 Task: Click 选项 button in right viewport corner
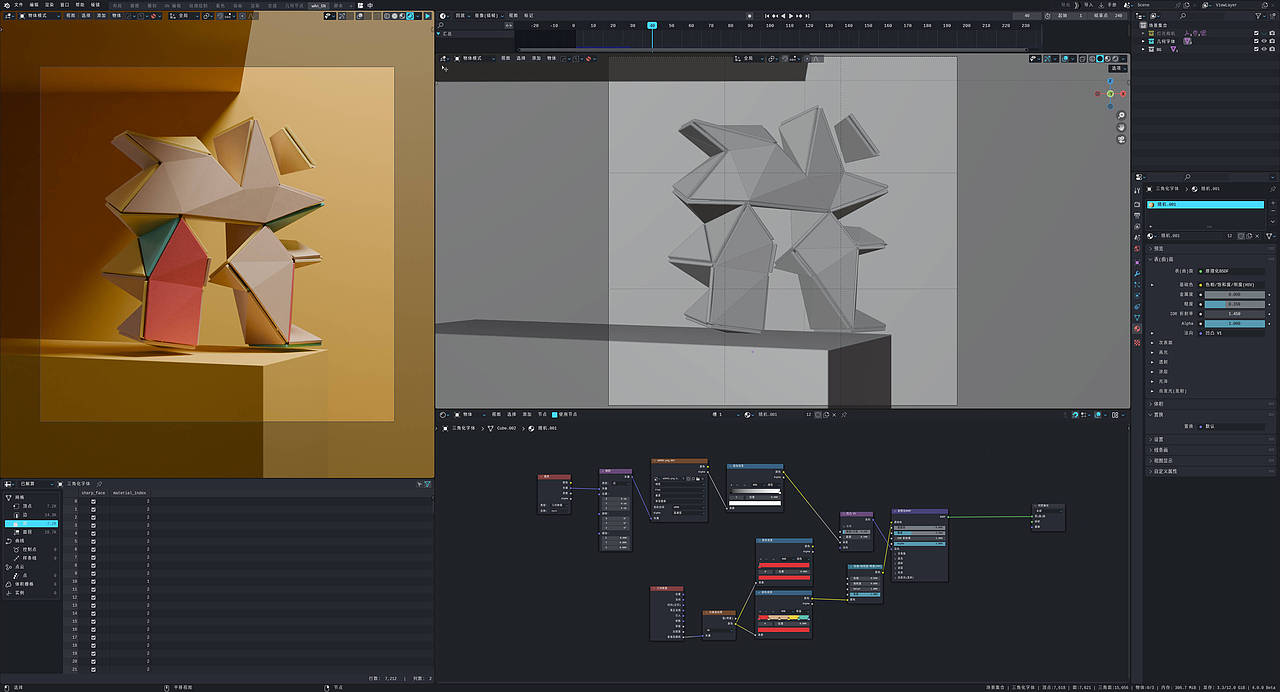[1116, 68]
